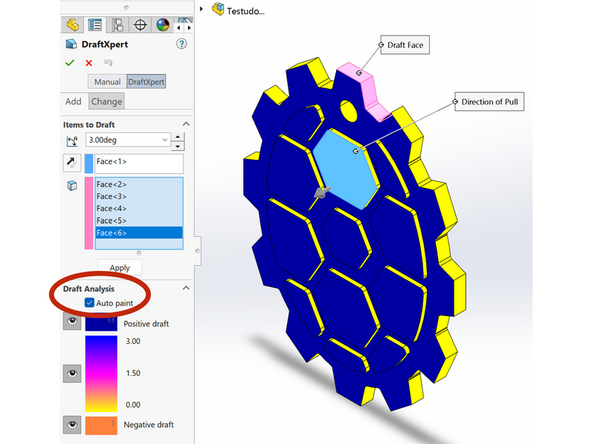The width and height of the screenshot is (592, 444).
Task: Open the DisplayManager color sphere tab
Action: (163, 25)
